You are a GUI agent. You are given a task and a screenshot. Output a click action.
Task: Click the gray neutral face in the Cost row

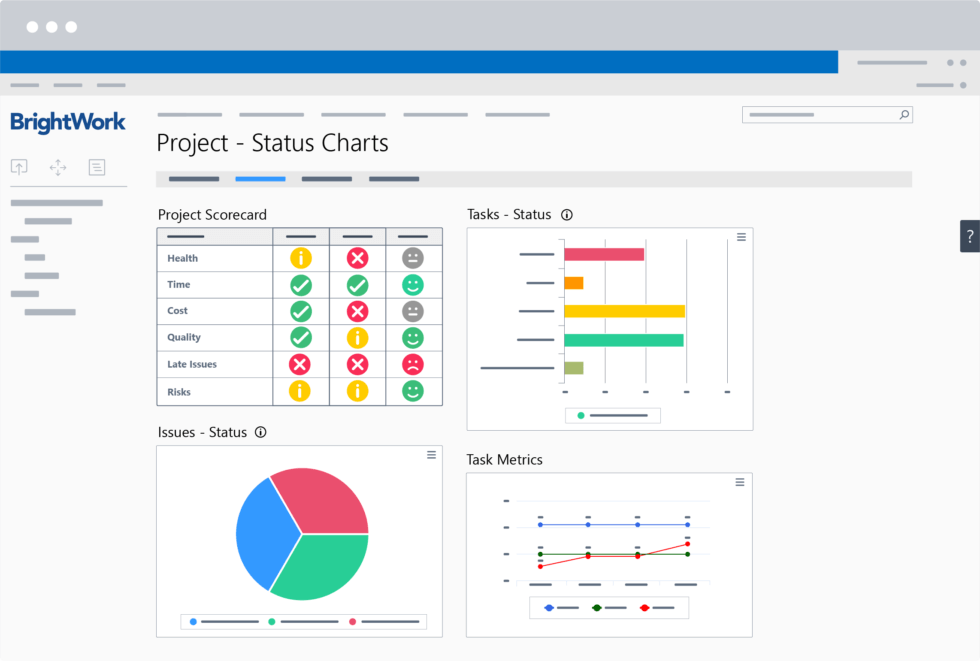tap(413, 311)
